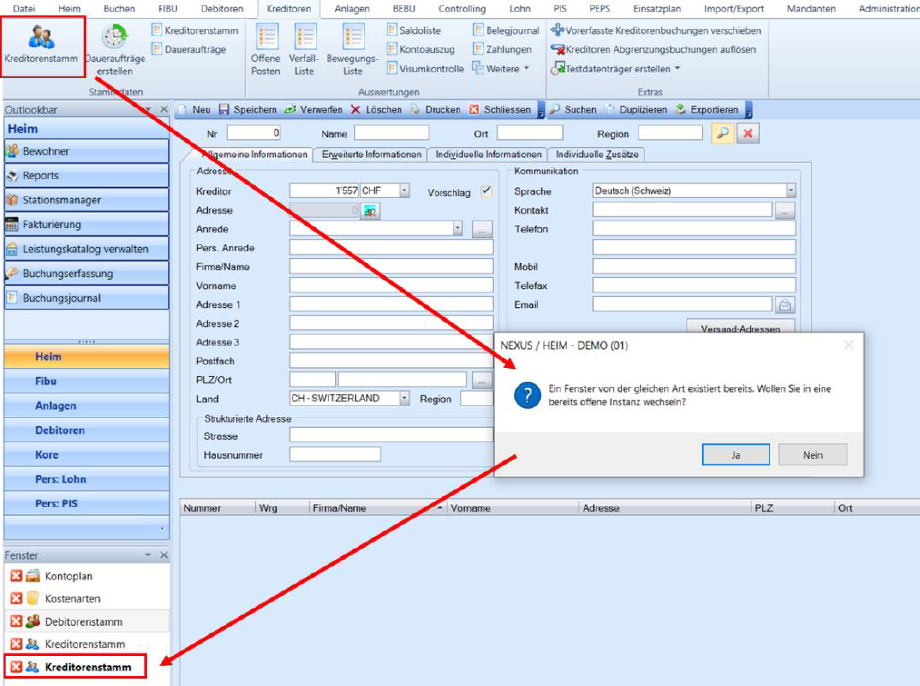
Task: Click Nein in the dialog
Action: [x=813, y=455]
